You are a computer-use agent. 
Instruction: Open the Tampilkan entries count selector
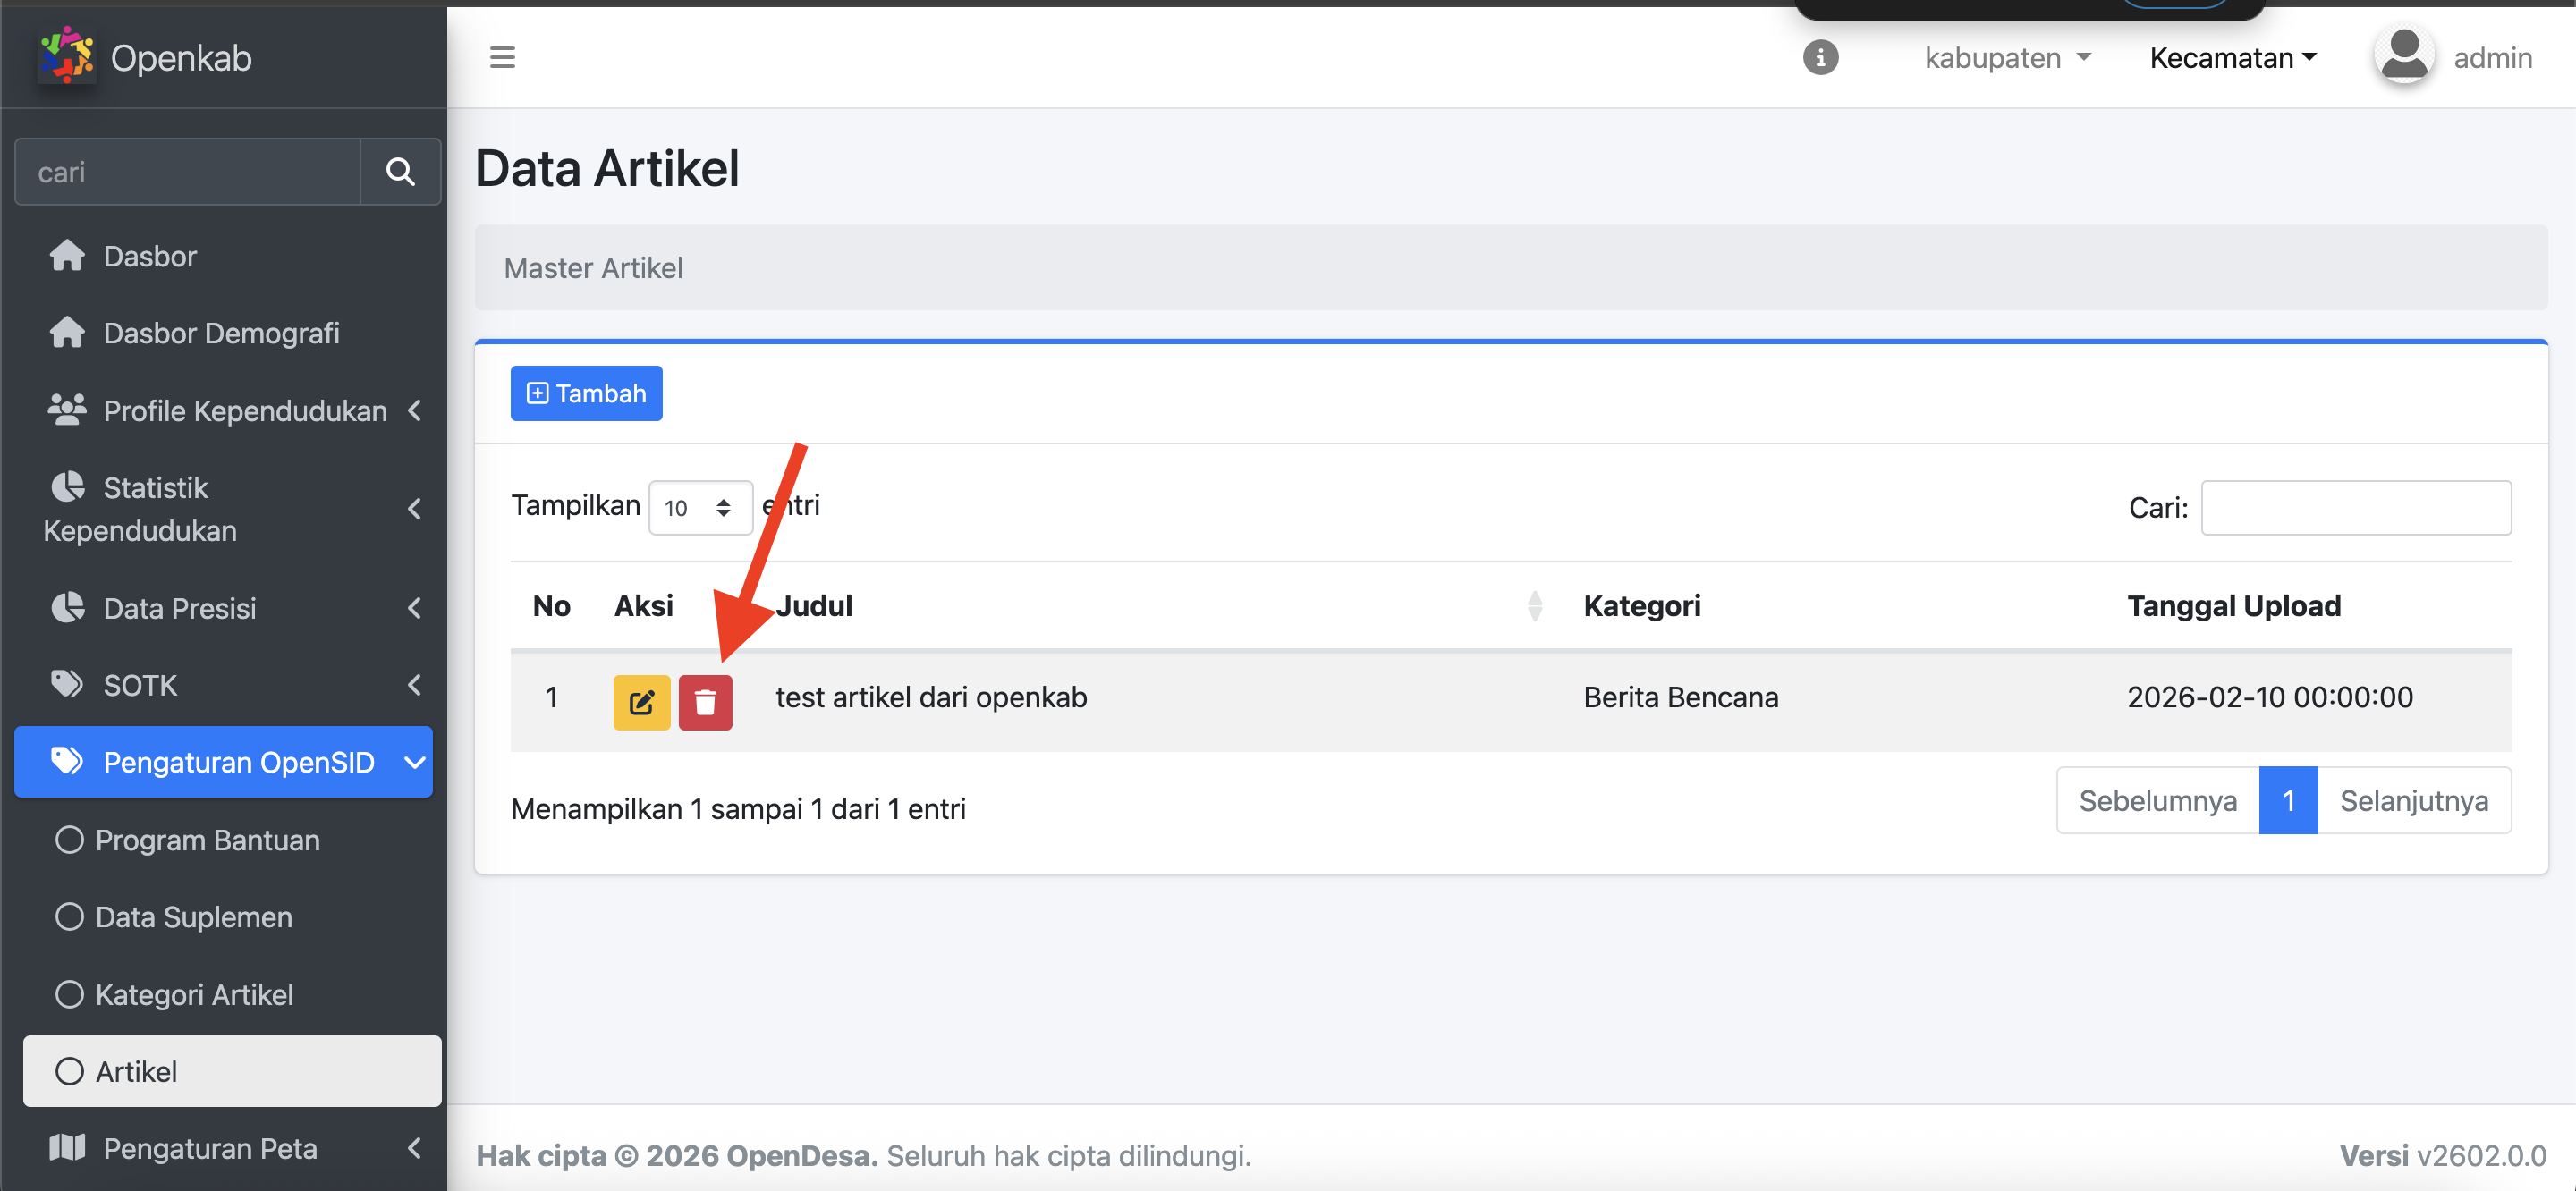pyautogui.click(x=699, y=508)
